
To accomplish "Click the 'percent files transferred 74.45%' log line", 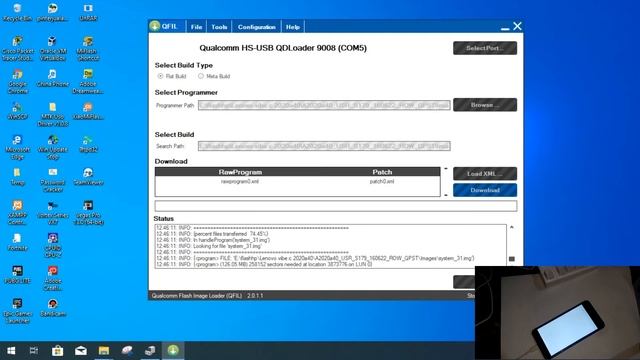I will 212,234.
